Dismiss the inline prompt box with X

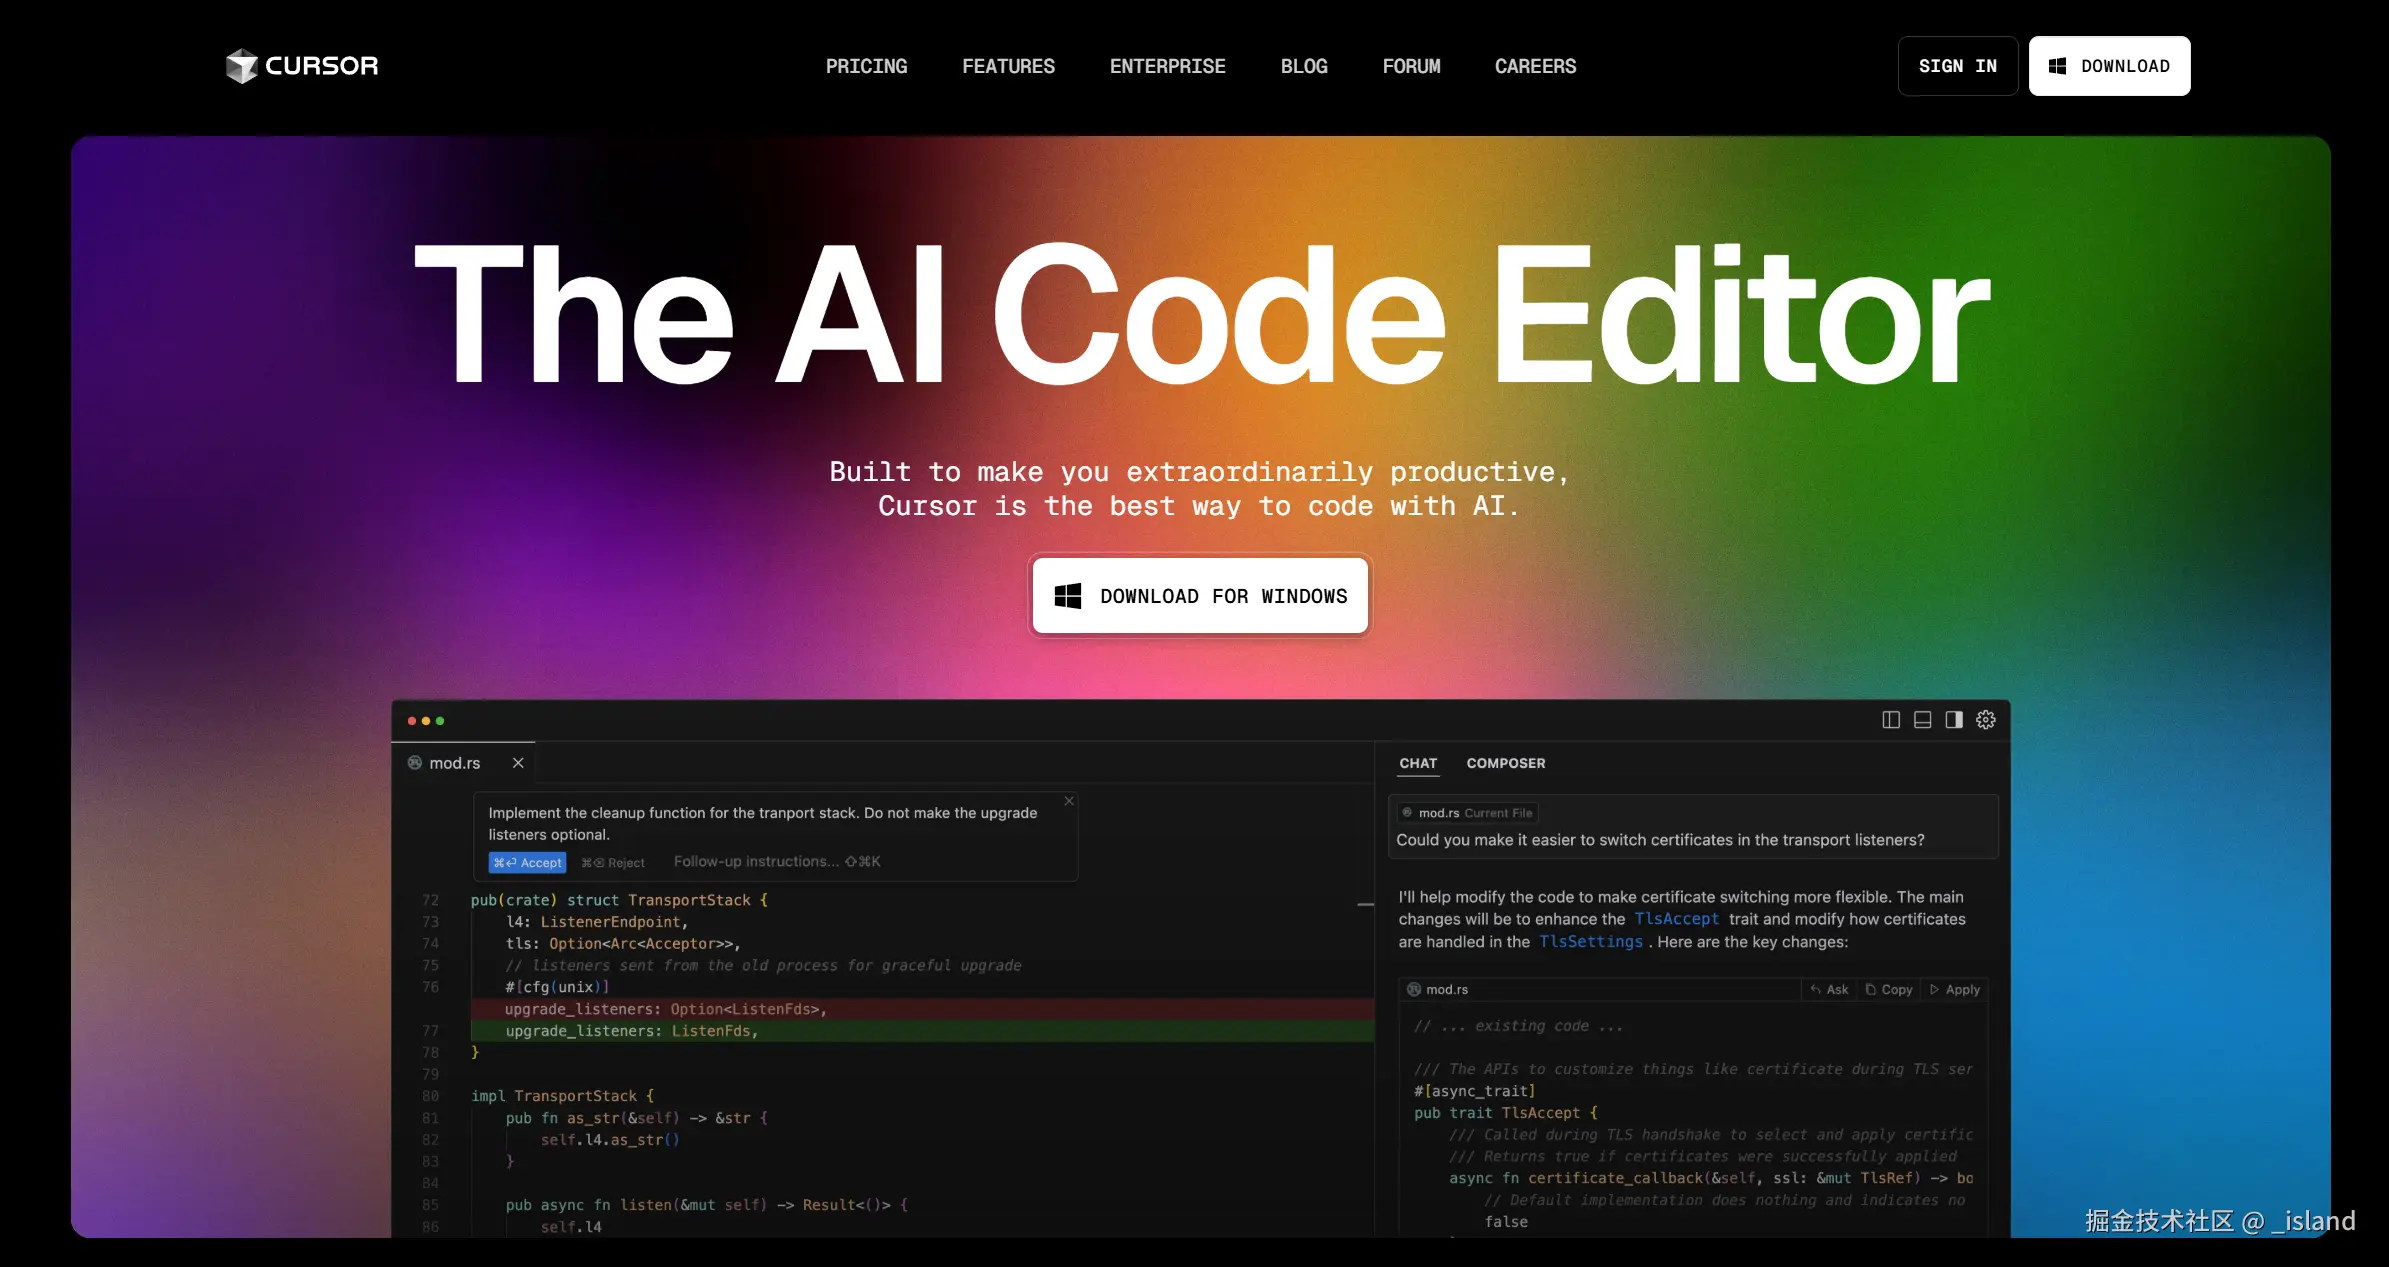(x=1069, y=801)
